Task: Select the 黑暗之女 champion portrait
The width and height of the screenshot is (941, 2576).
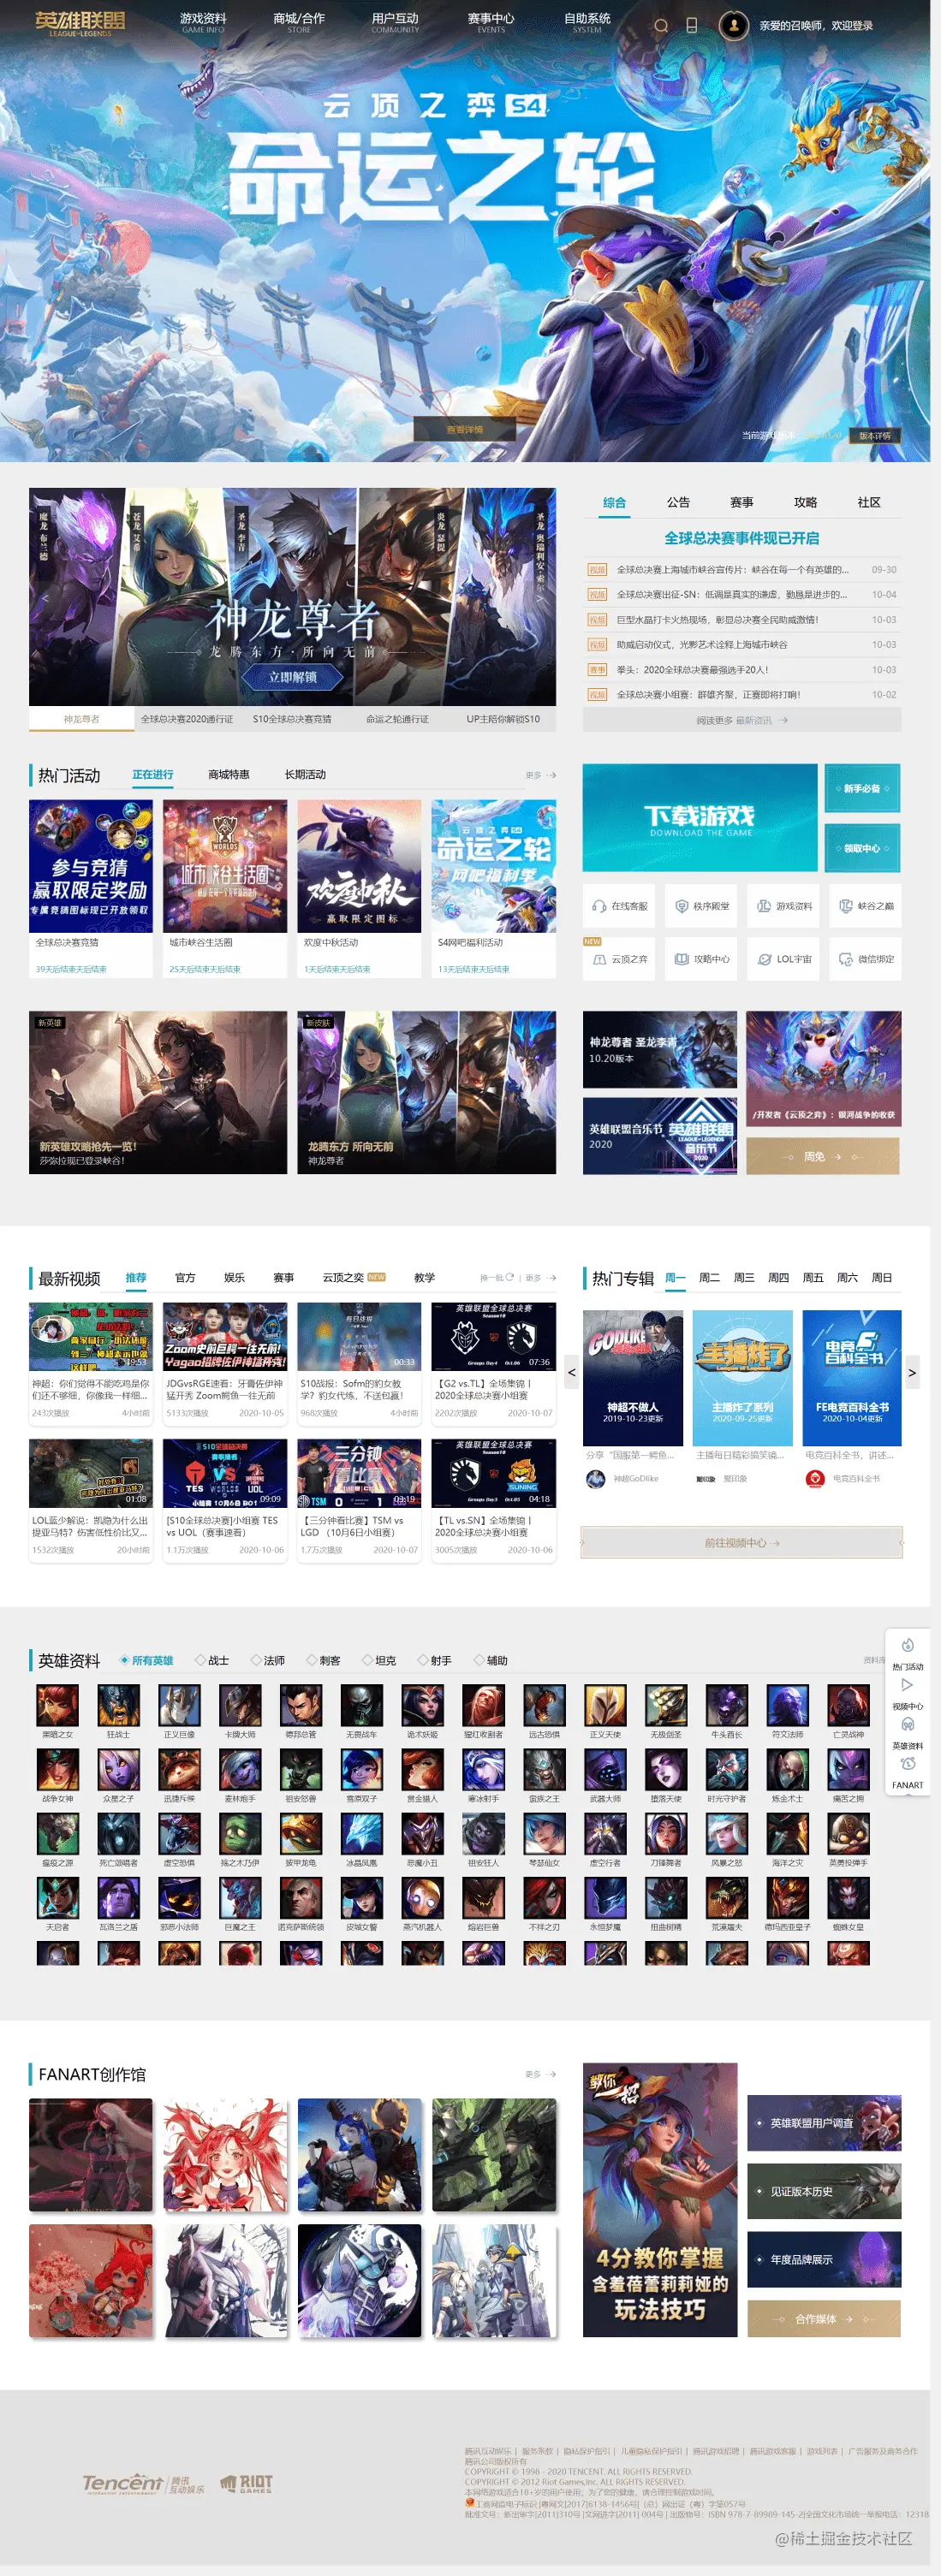Action: coord(58,1705)
